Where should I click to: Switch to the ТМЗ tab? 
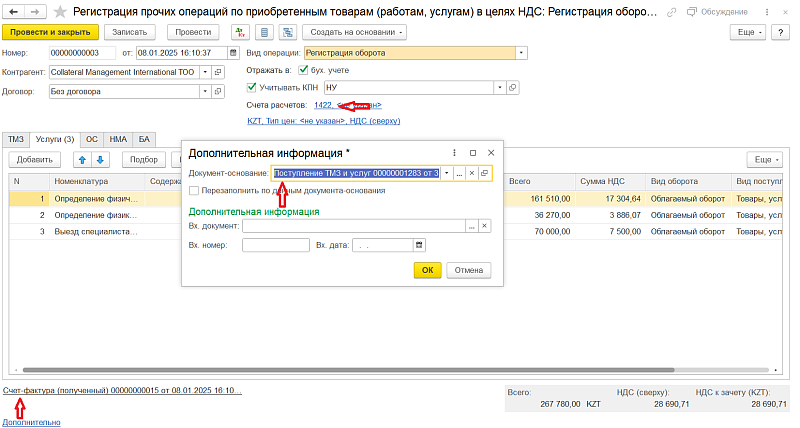pos(16,139)
